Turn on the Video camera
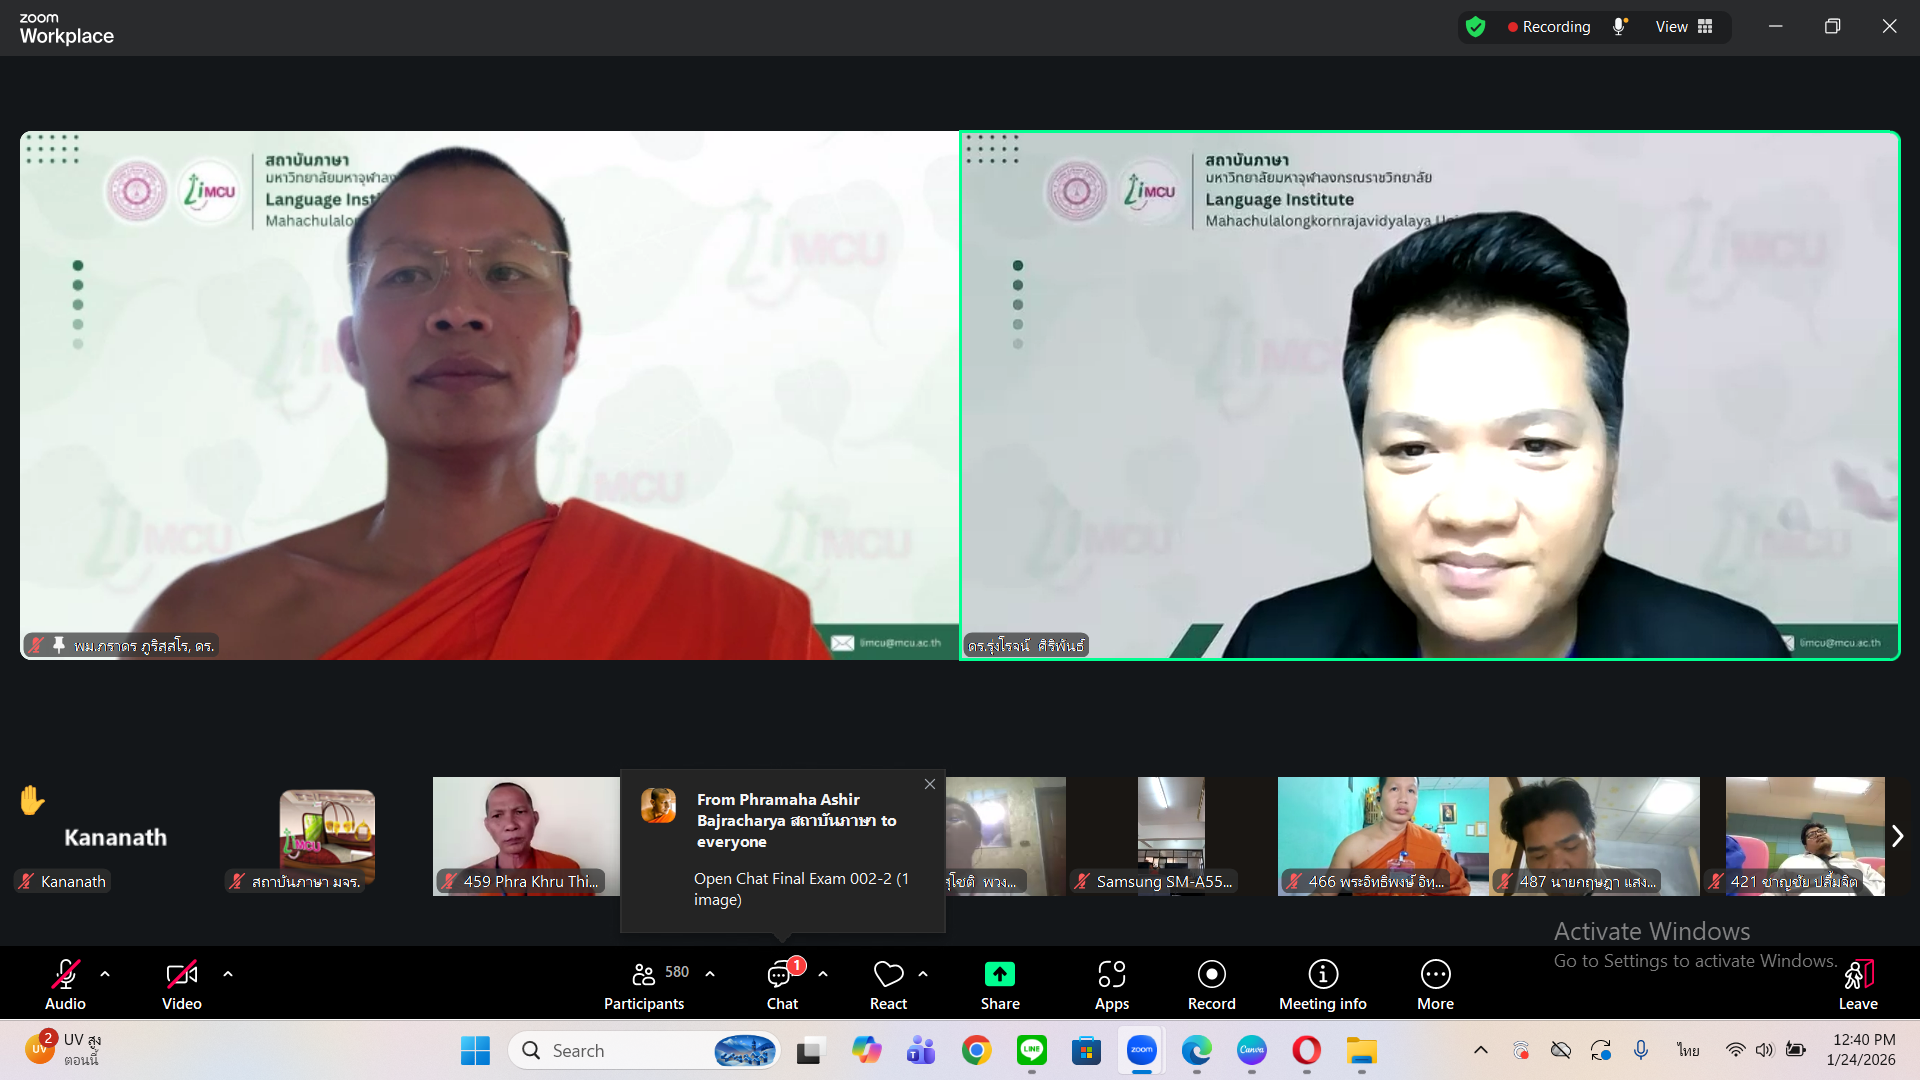 tap(181, 974)
